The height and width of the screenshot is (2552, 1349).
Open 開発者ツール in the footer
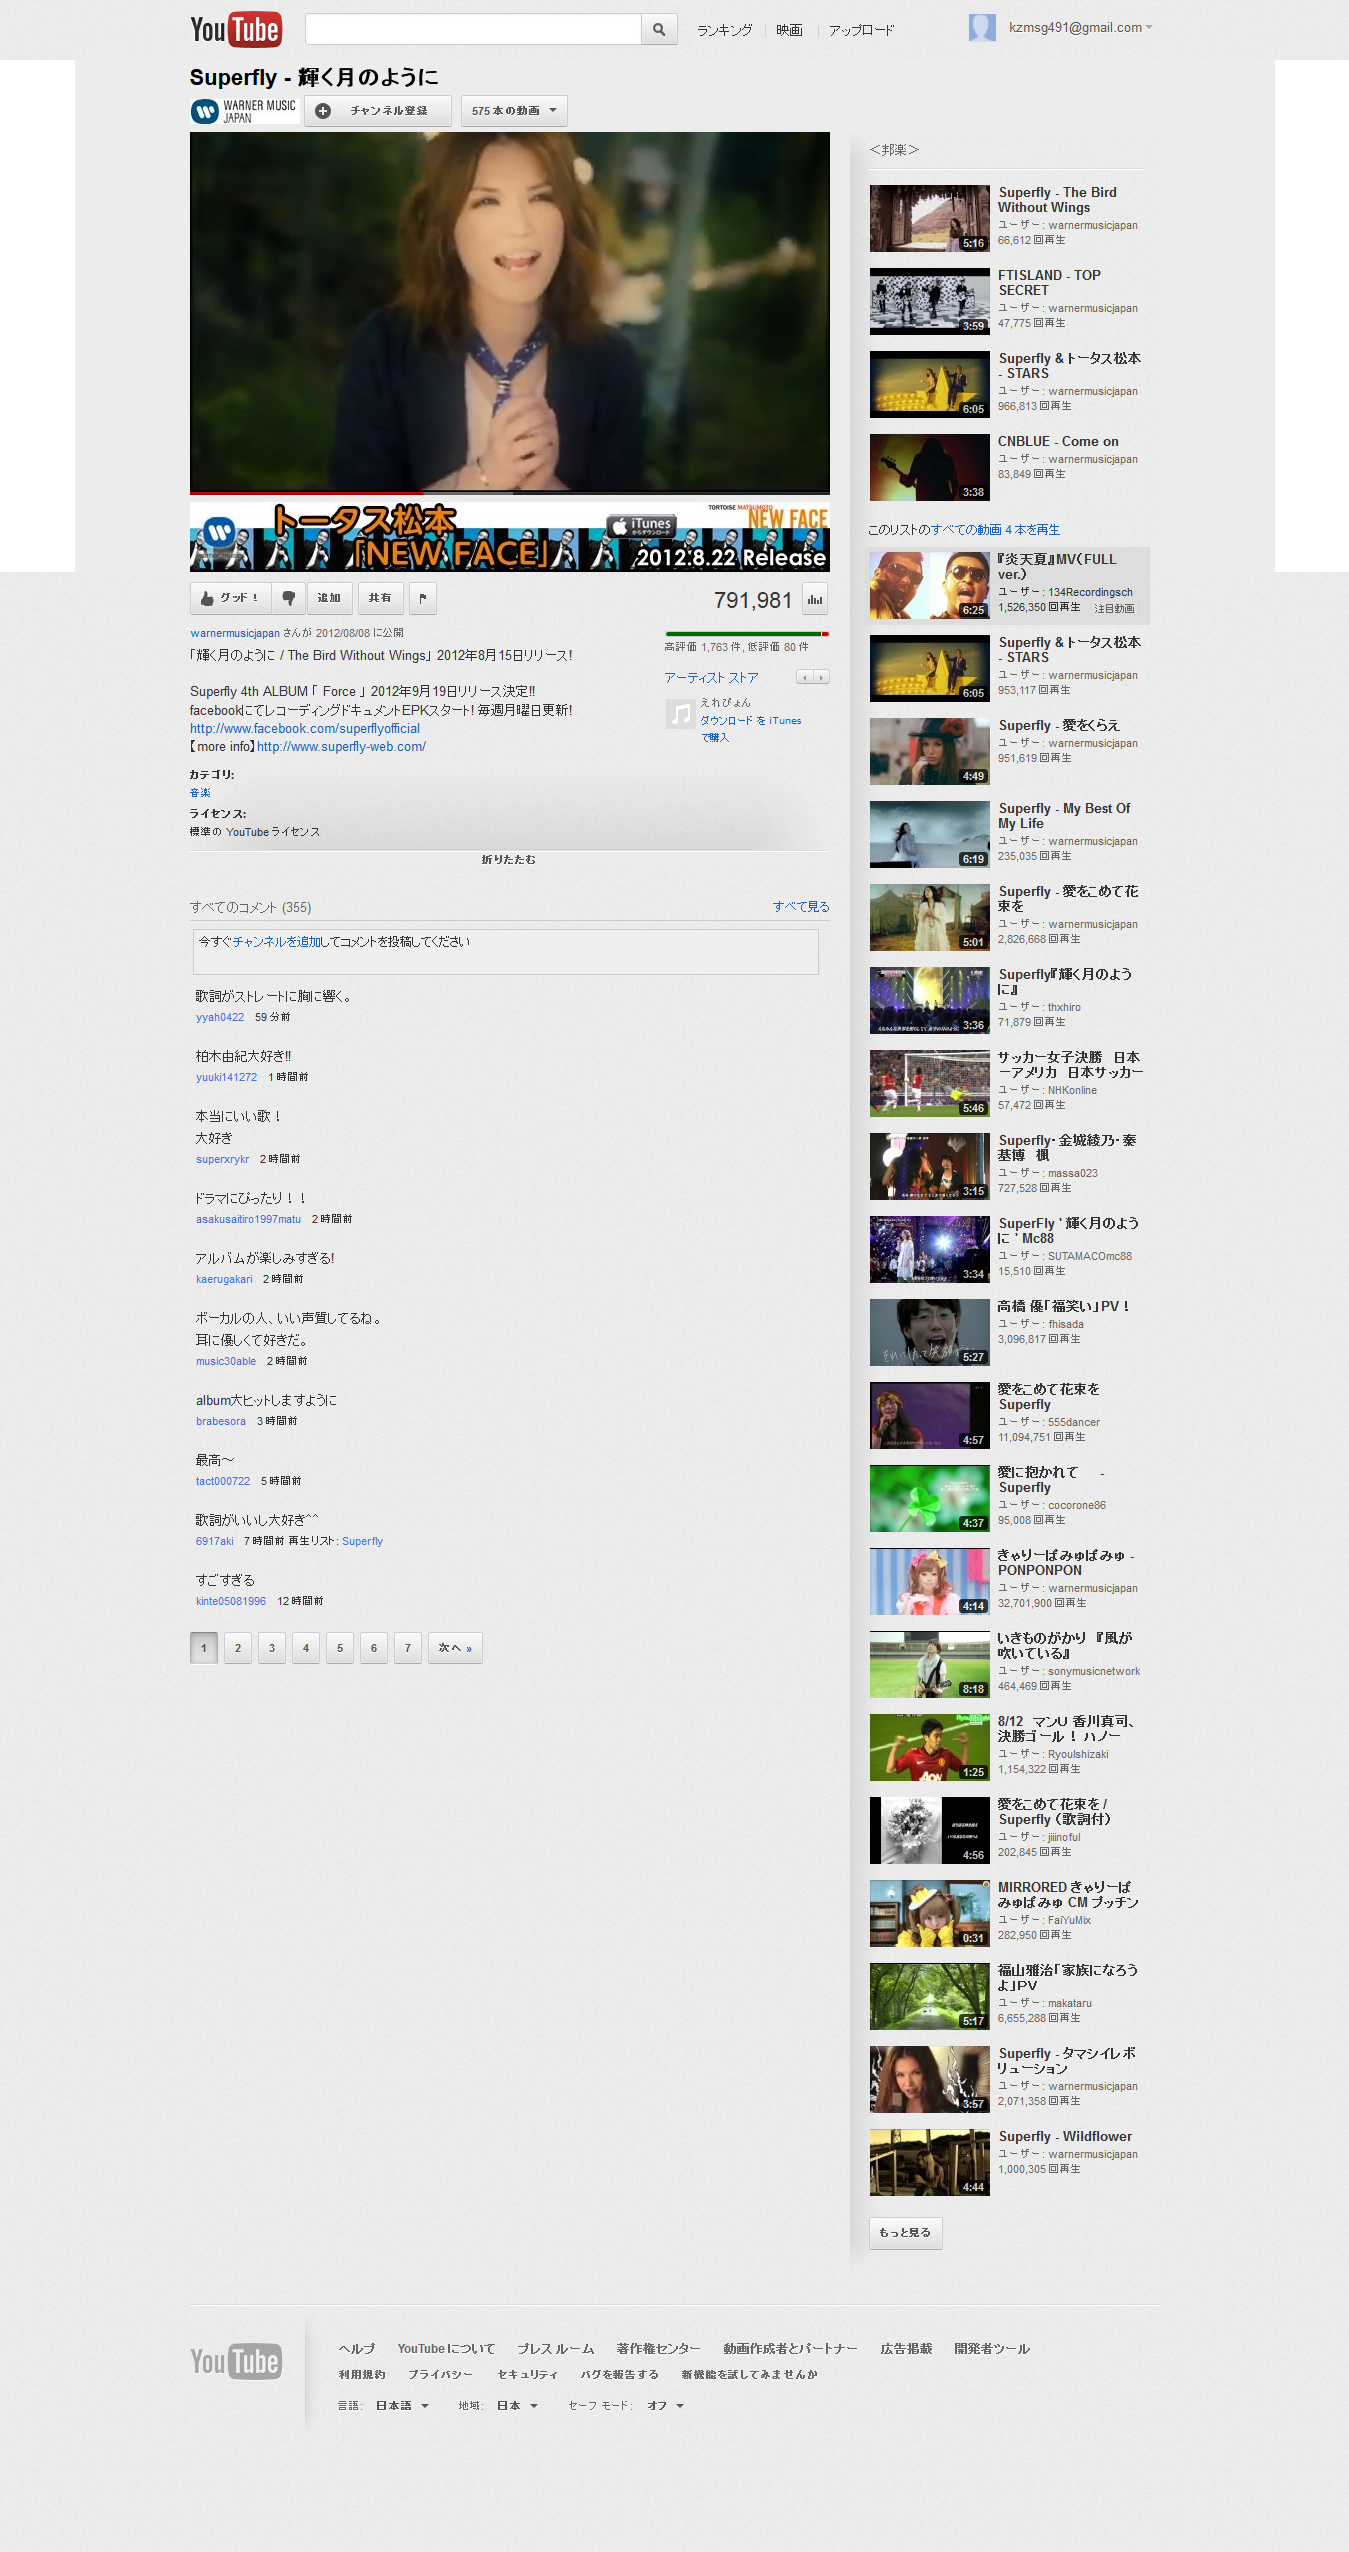992,2349
